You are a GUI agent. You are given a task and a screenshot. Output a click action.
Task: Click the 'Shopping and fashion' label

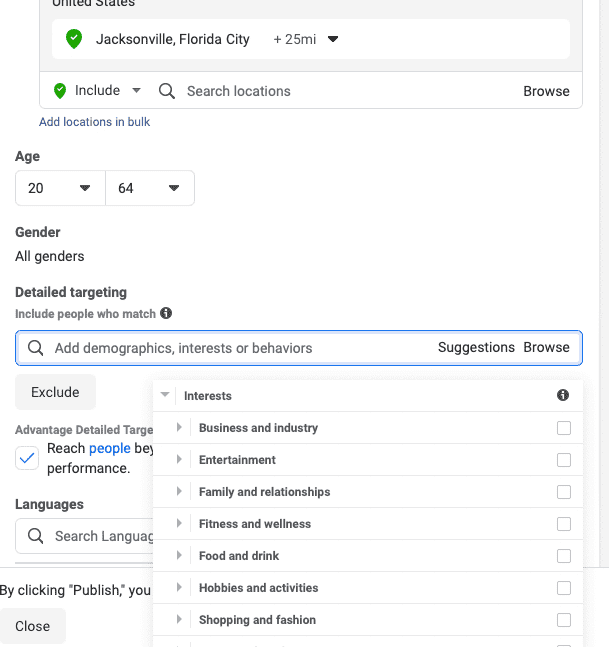point(257,620)
